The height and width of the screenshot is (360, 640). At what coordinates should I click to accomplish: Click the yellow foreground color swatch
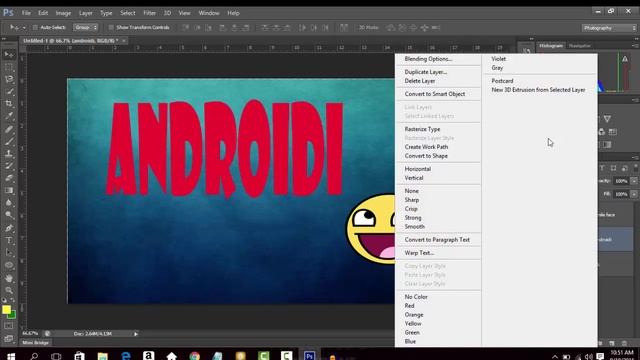[x=6, y=310]
